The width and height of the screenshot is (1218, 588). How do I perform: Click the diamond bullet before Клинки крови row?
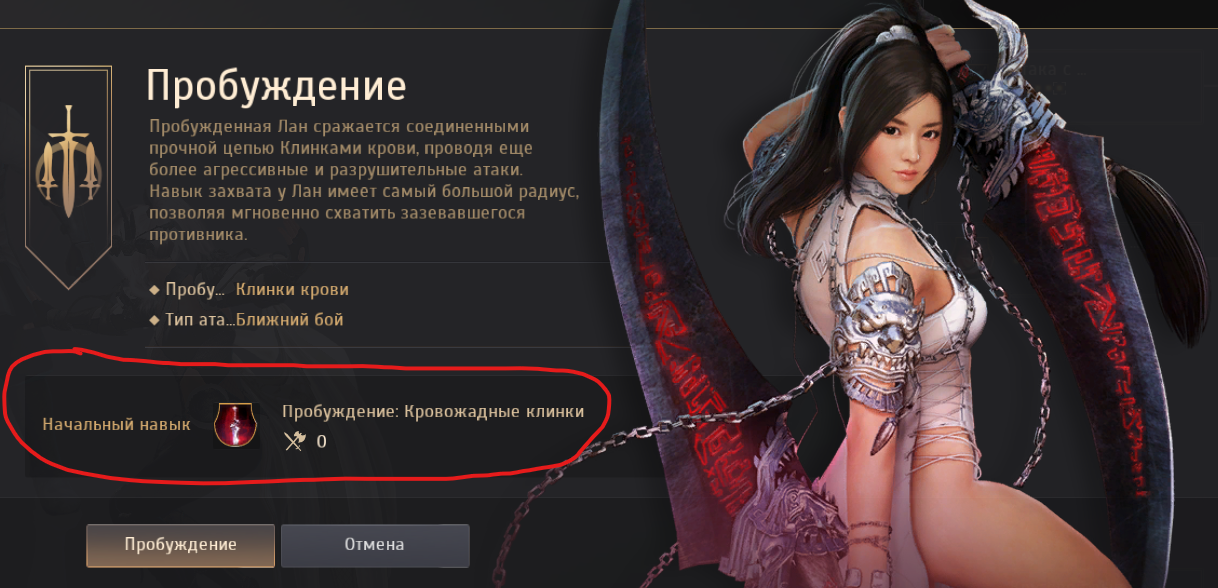tap(154, 290)
